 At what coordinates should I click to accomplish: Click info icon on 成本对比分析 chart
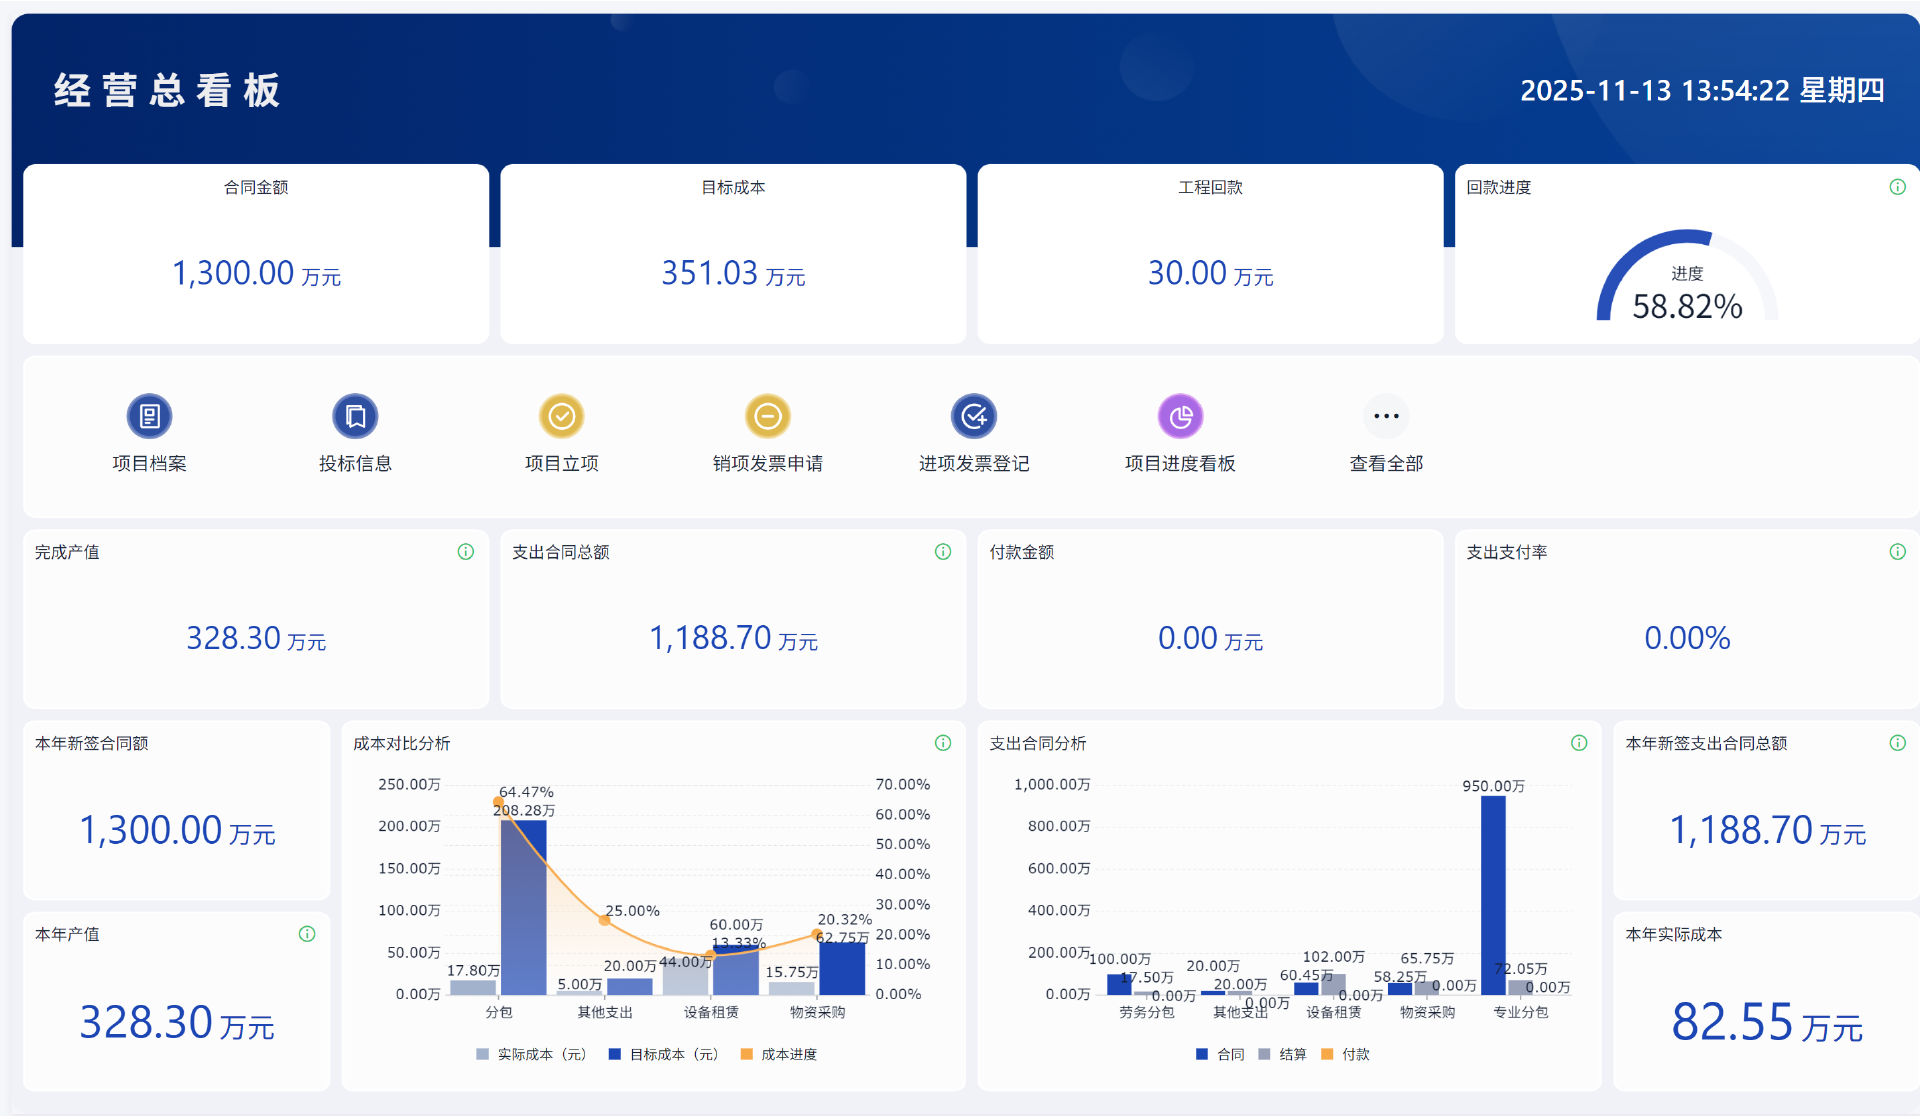click(942, 743)
